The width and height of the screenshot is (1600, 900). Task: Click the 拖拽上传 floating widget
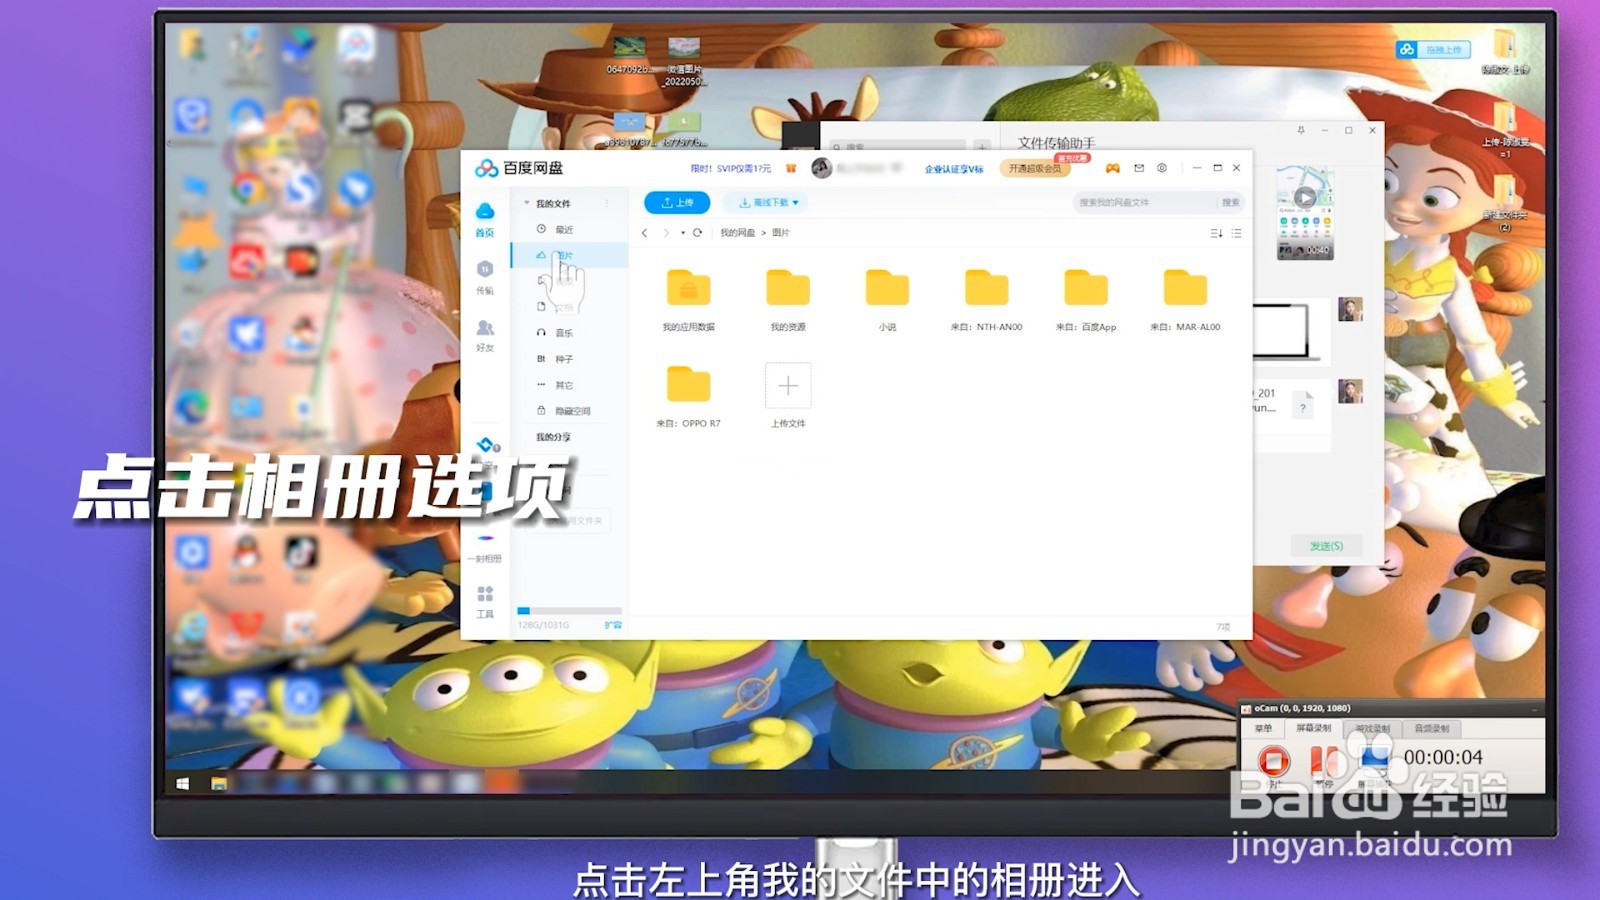click(x=1433, y=49)
